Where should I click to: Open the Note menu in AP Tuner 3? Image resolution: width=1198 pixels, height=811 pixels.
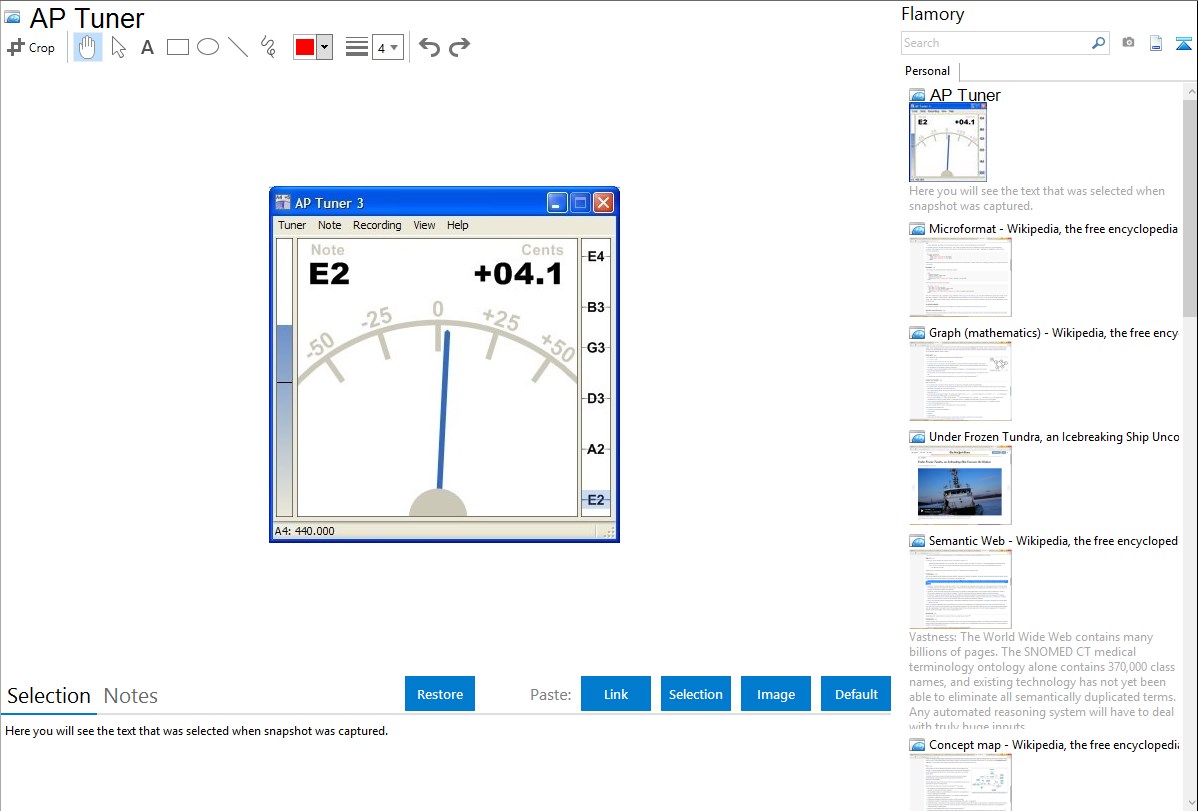[330, 225]
